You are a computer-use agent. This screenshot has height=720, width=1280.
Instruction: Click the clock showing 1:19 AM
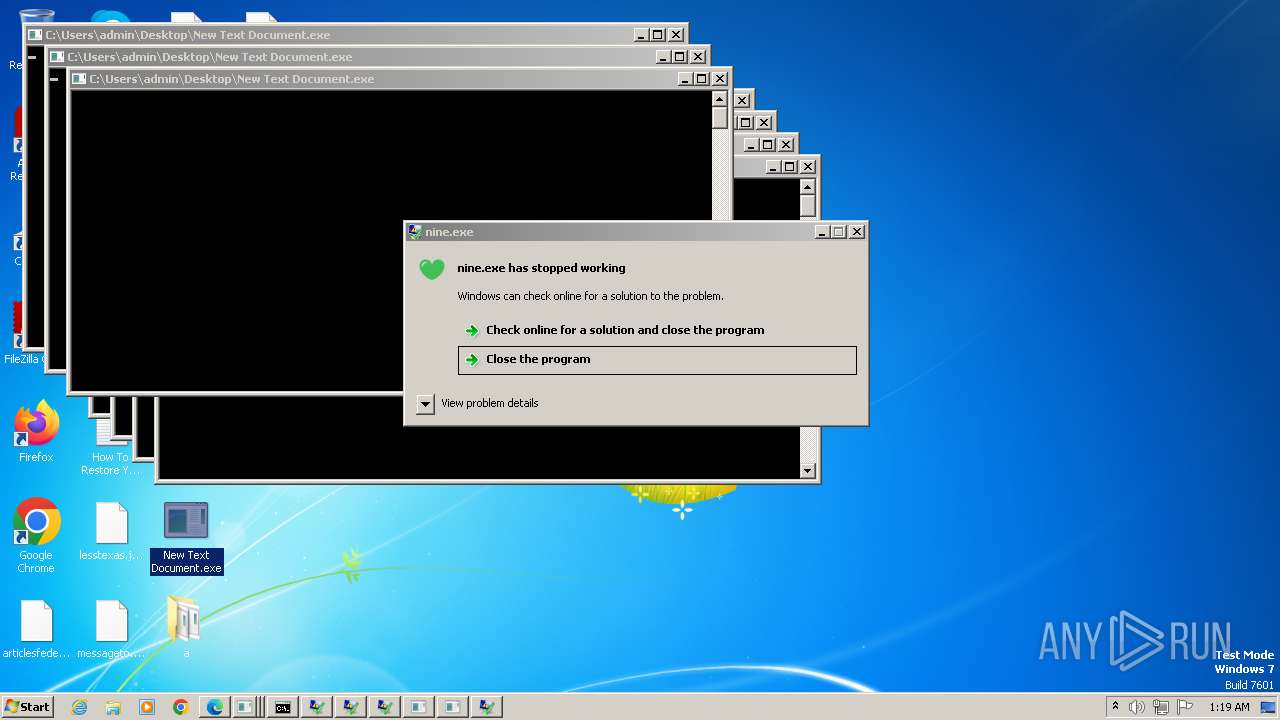tap(1229, 707)
